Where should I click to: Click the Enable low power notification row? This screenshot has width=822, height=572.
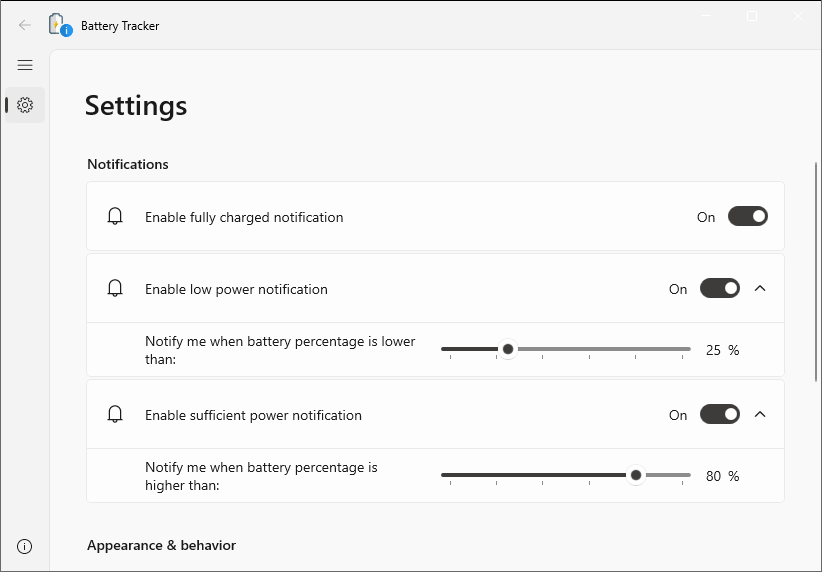(x=435, y=288)
